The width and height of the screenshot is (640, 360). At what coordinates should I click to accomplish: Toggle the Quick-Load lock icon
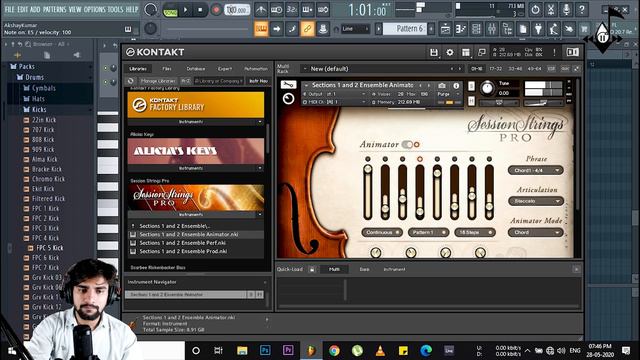click(x=312, y=269)
